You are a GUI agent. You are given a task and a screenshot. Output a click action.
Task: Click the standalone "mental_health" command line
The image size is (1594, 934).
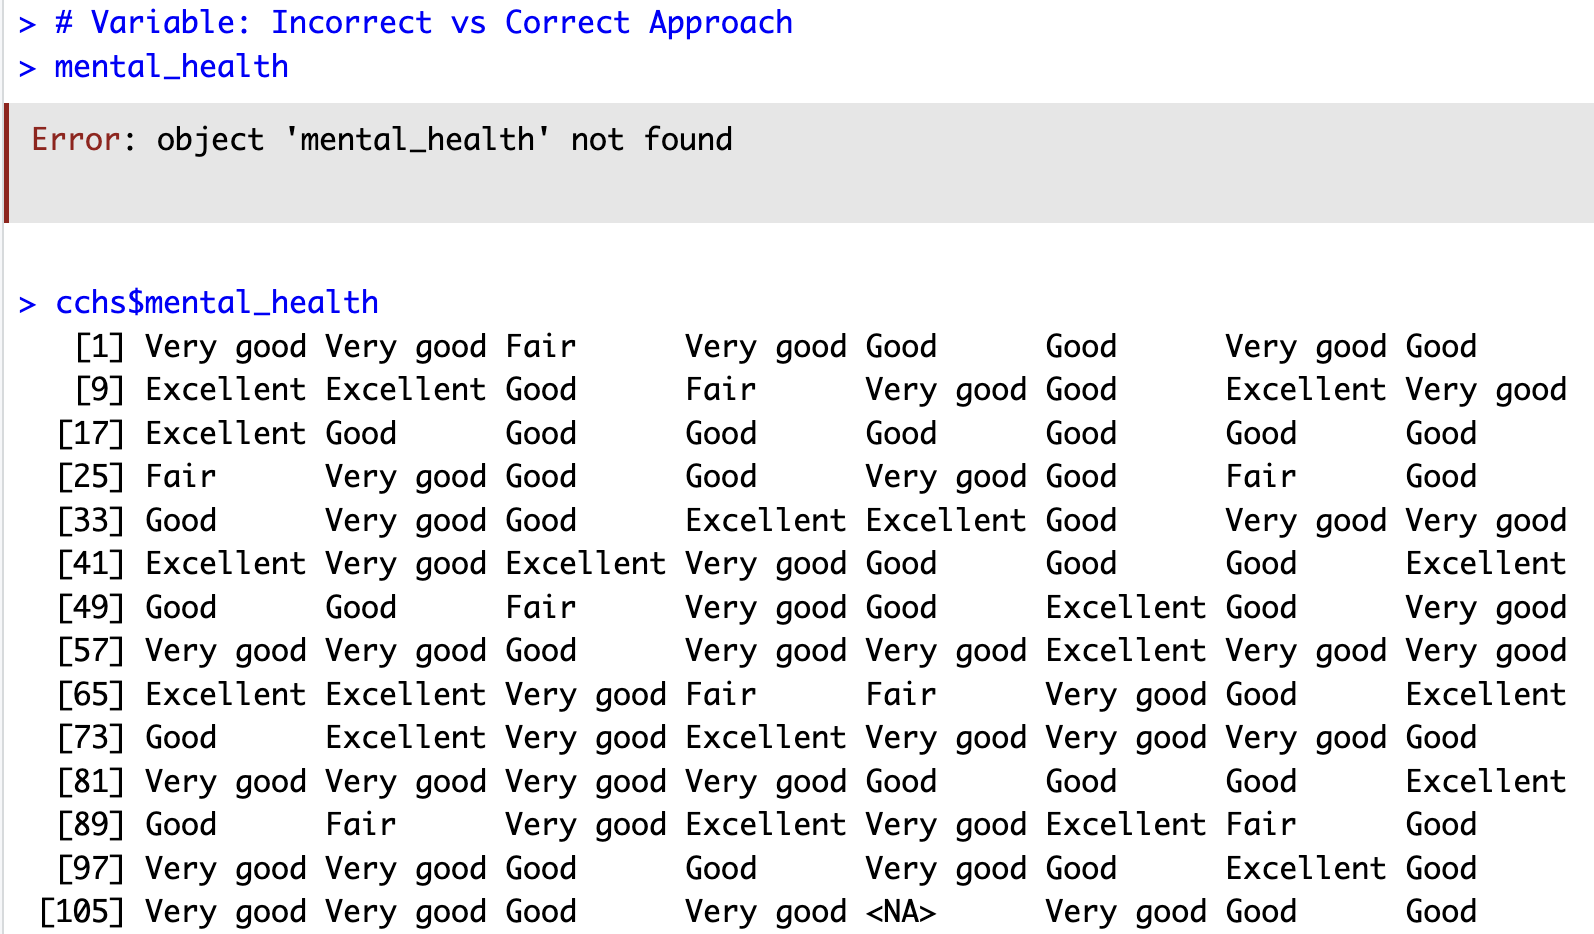(x=171, y=67)
